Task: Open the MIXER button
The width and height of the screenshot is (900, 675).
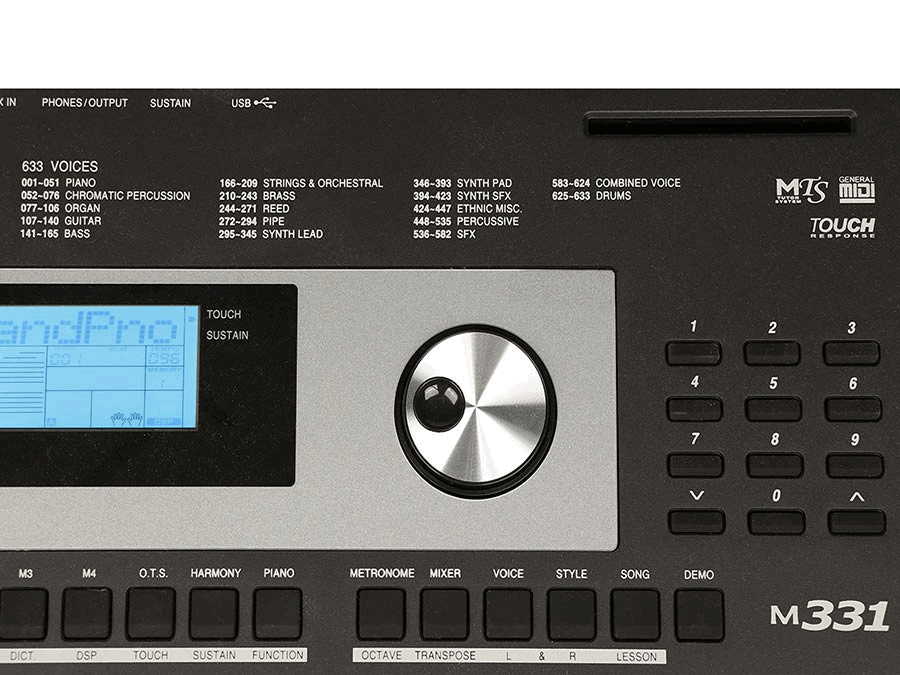Action: (x=444, y=614)
